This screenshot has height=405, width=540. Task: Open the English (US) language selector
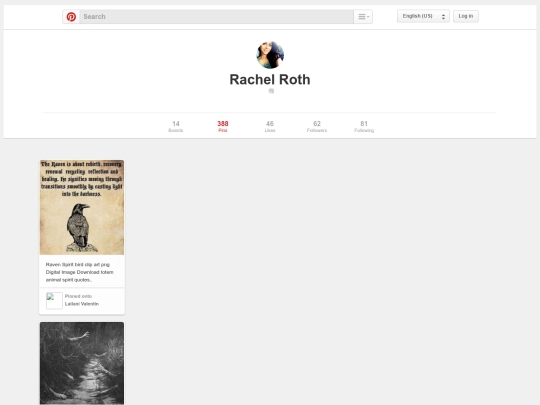point(423,16)
